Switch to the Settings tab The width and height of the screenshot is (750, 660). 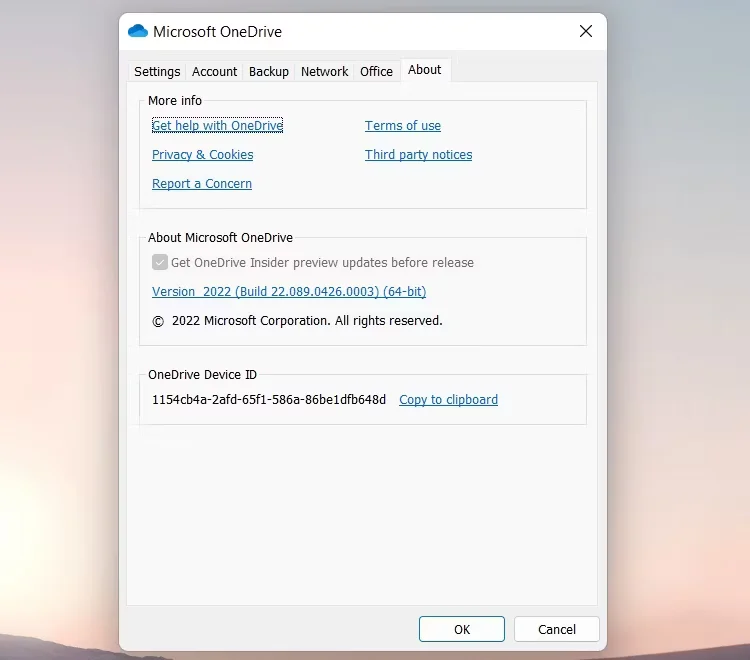(x=157, y=72)
